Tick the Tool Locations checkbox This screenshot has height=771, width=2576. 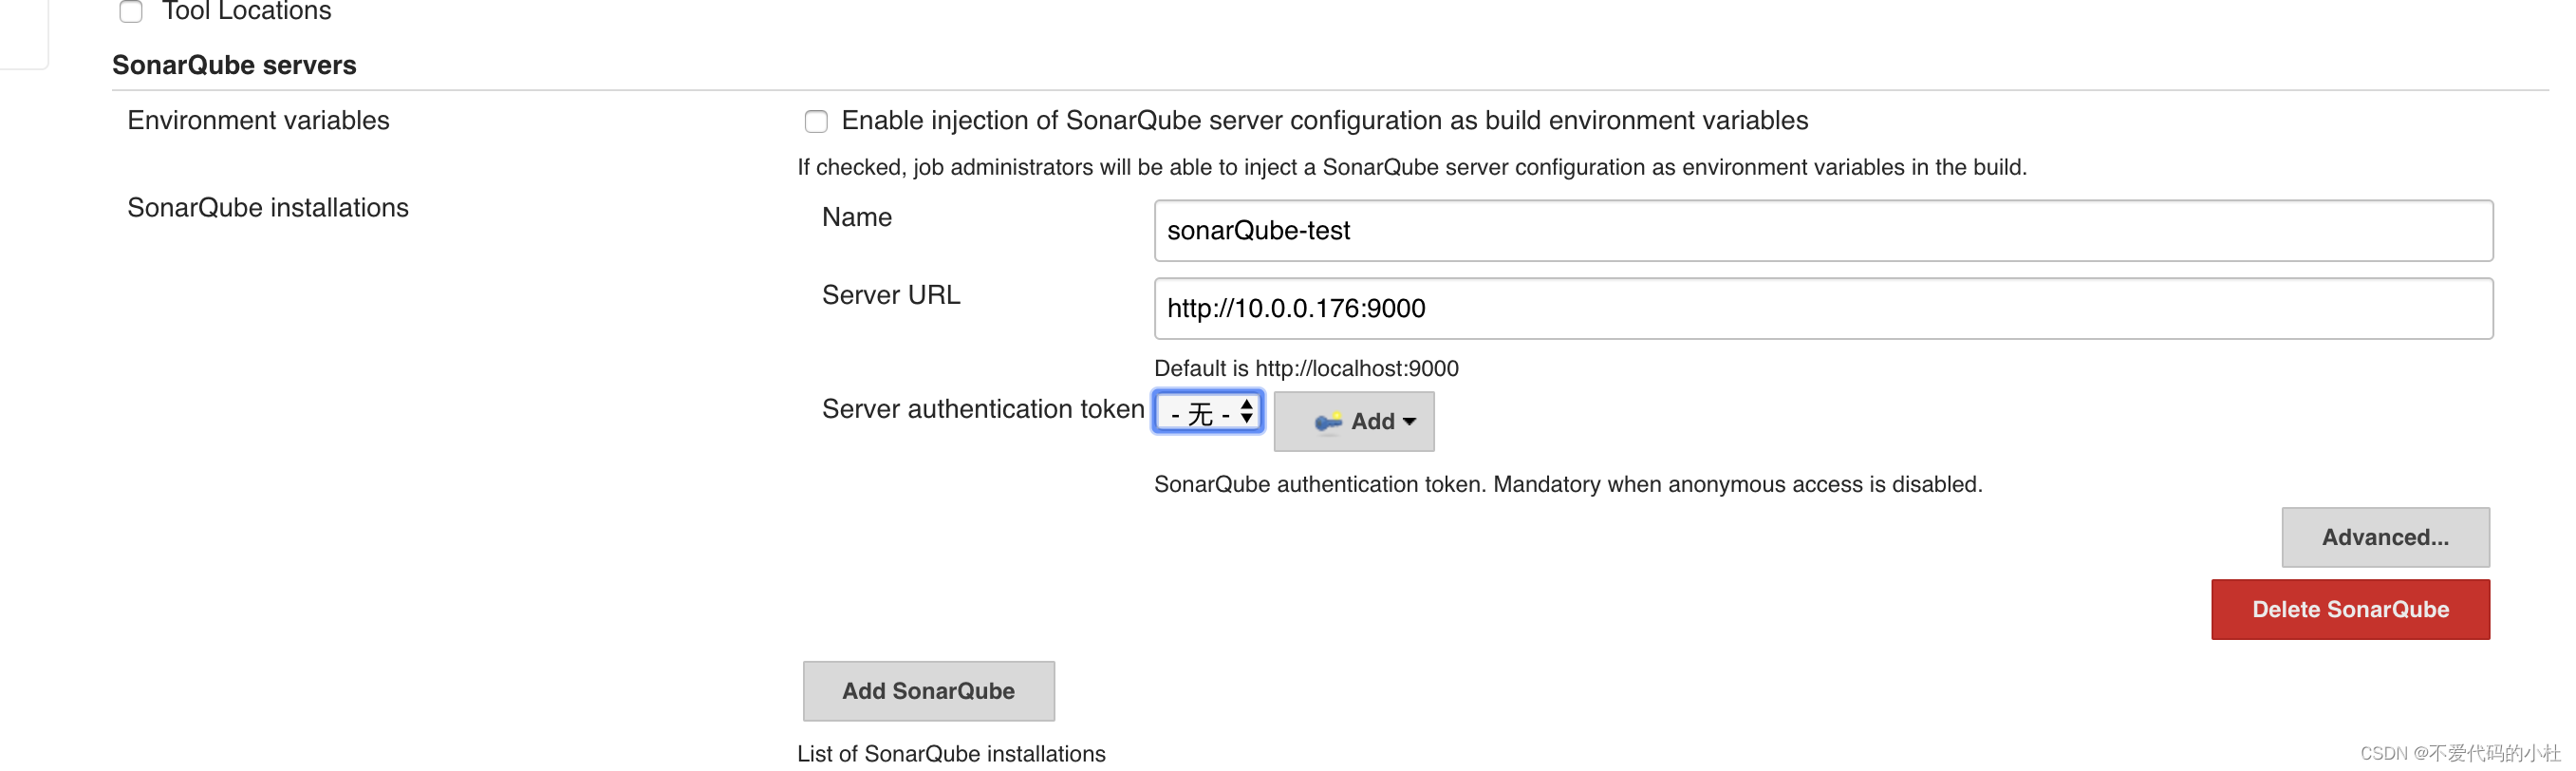point(131,11)
